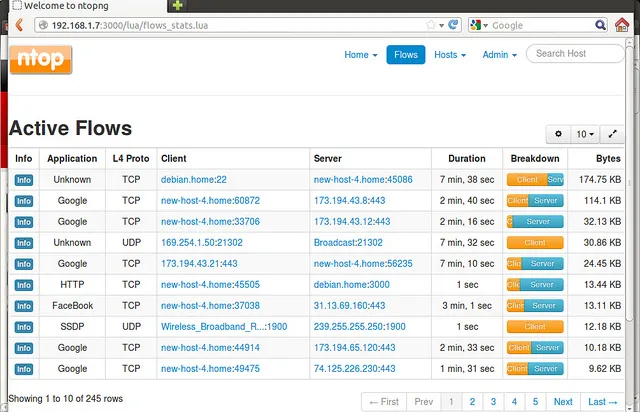Click the expand table arrows icon
The image size is (640, 412).
614,134
